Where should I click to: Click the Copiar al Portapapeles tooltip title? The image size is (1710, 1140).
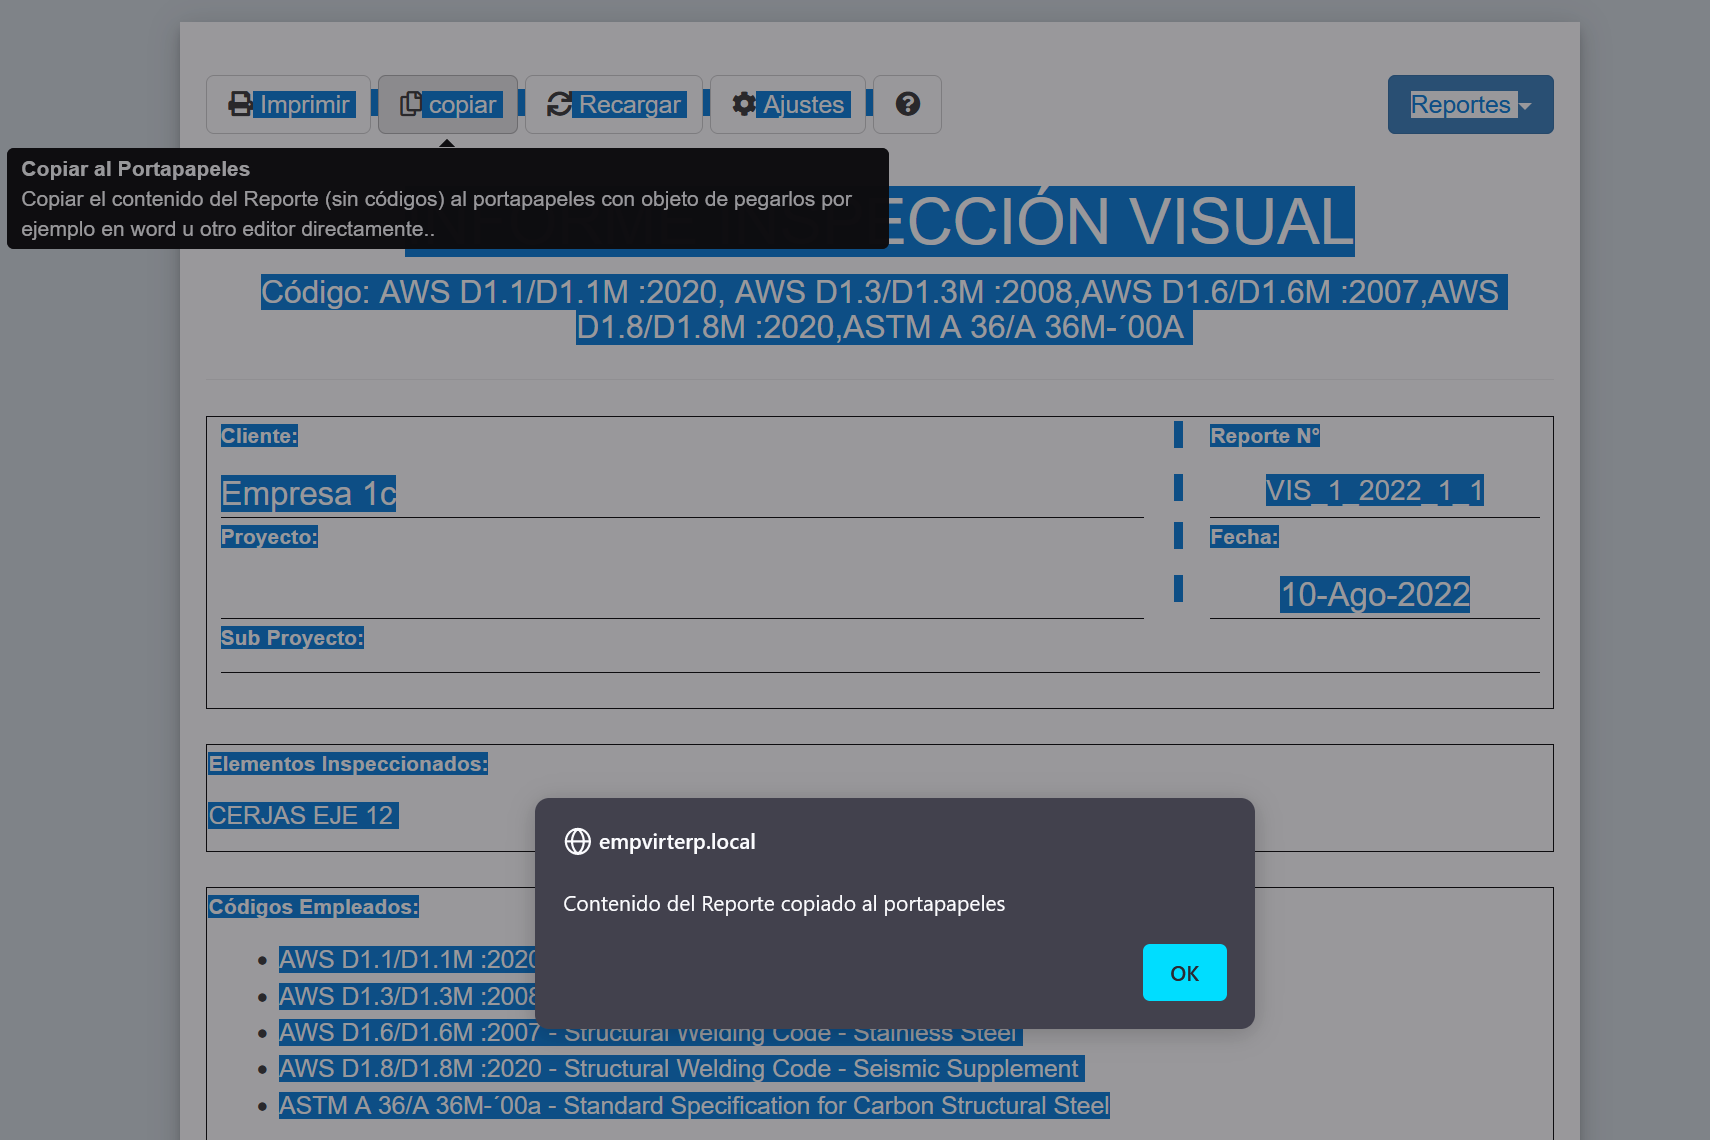point(136,169)
